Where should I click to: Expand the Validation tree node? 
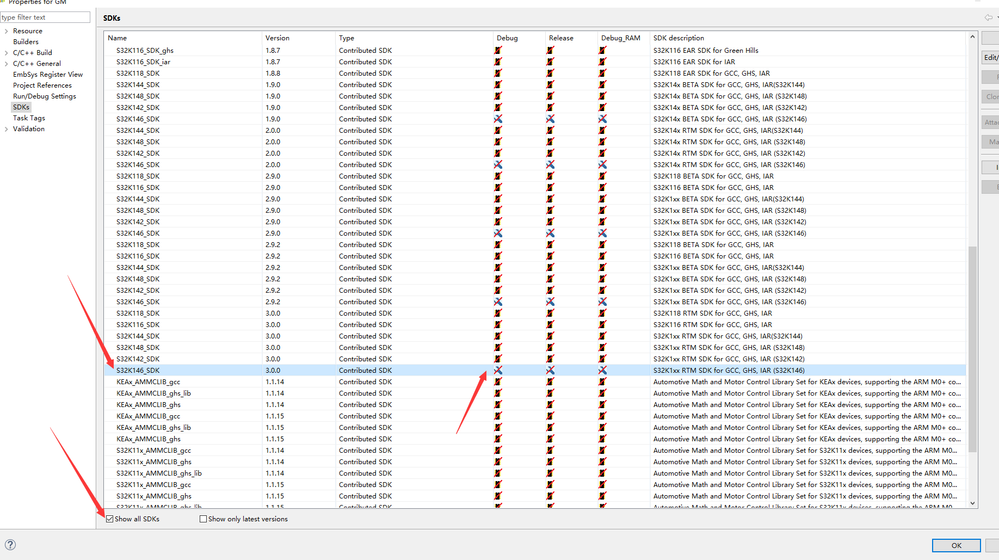6,129
